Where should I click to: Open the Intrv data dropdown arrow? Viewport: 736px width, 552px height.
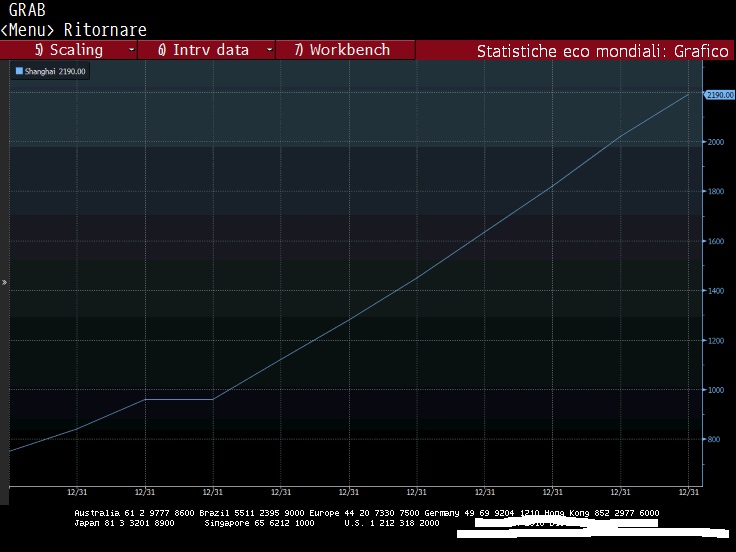(269, 50)
